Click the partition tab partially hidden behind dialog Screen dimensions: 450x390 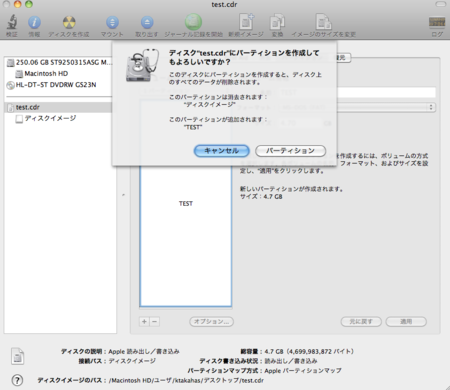click(x=343, y=58)
